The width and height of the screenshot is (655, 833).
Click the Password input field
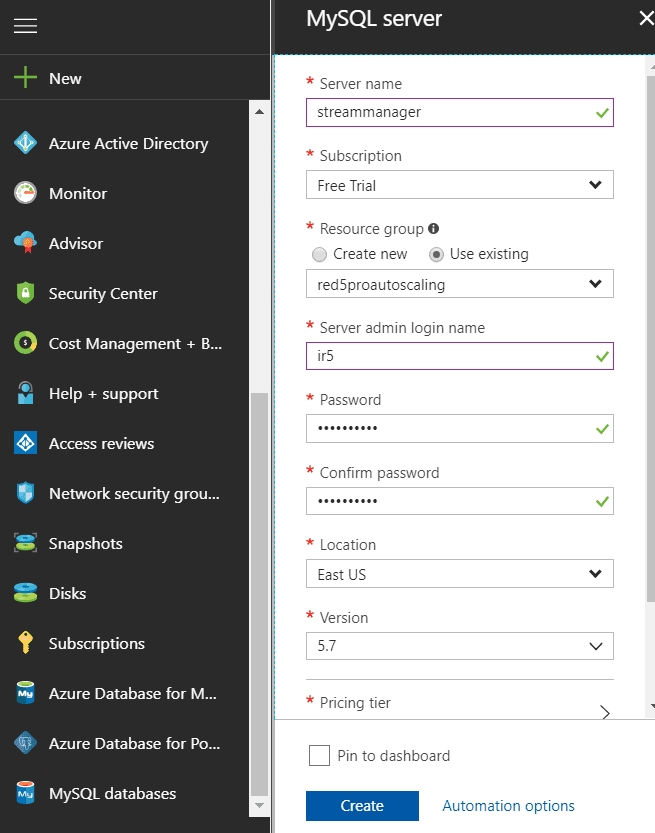click(x=460, y=428)
